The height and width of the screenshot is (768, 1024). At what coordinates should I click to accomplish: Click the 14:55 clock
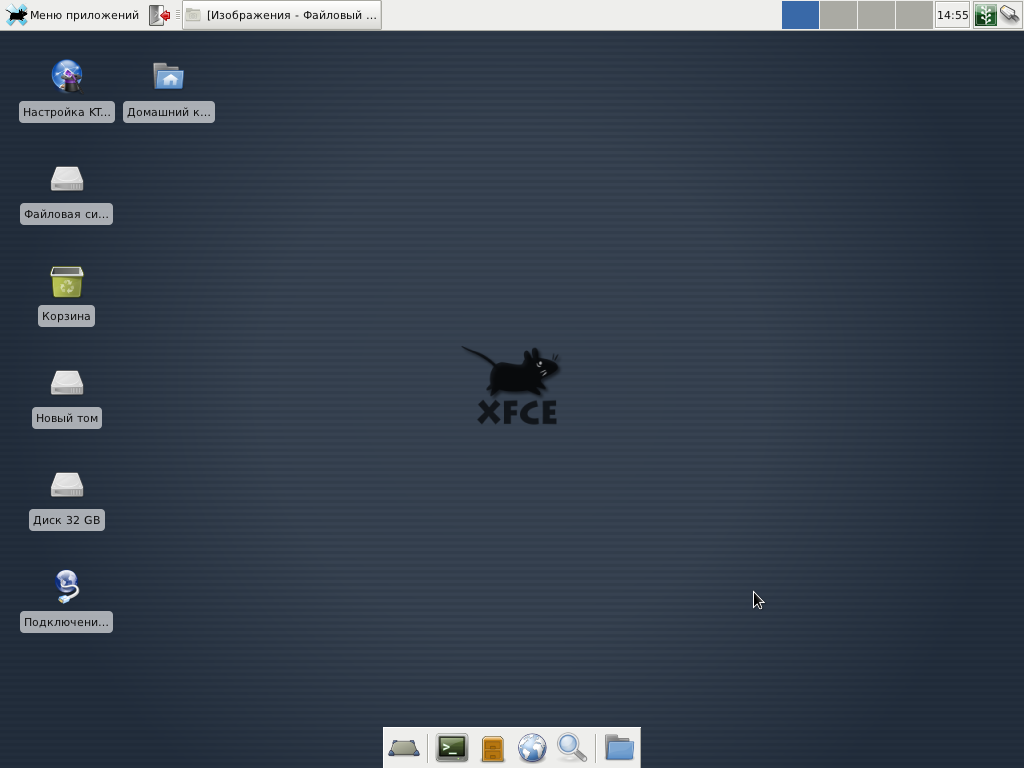click(952, 15)
